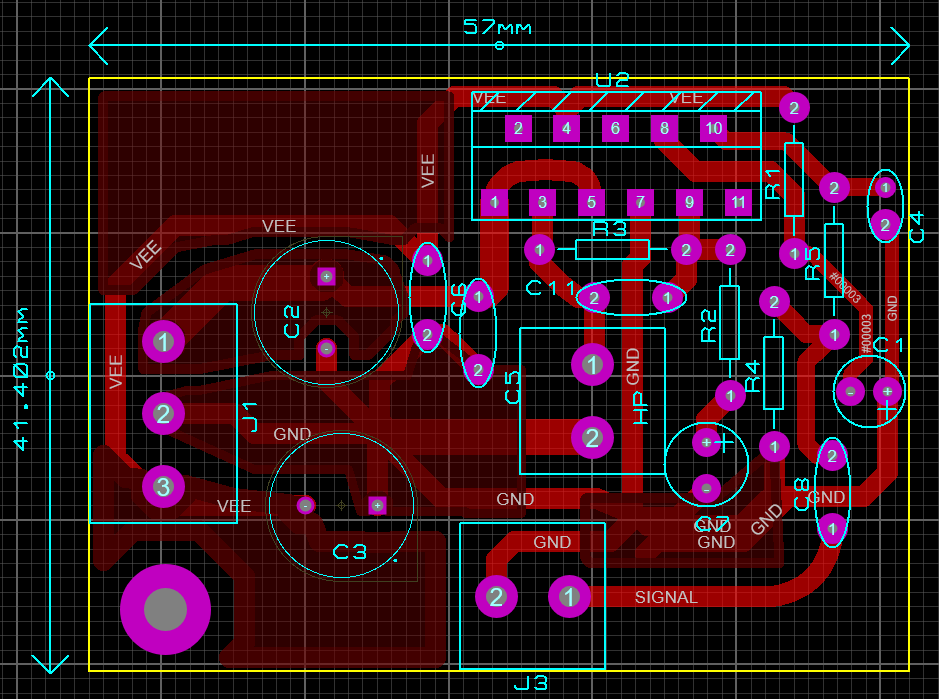Select pad 8 of IC U2
The height and width of the screenshot is (699, 939).
(664, 128)
